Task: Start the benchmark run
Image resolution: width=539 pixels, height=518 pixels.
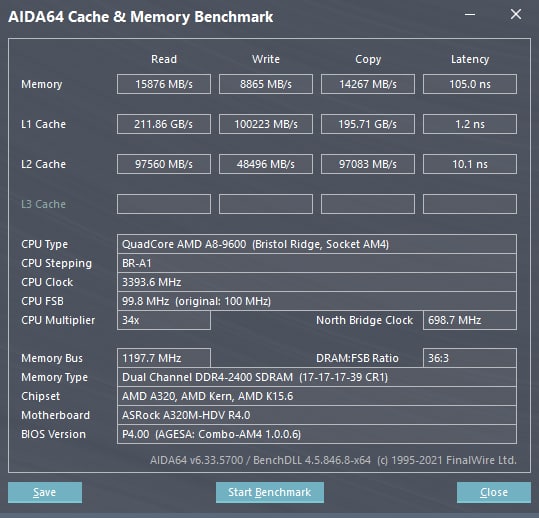Action: click(x=270, y=492)
